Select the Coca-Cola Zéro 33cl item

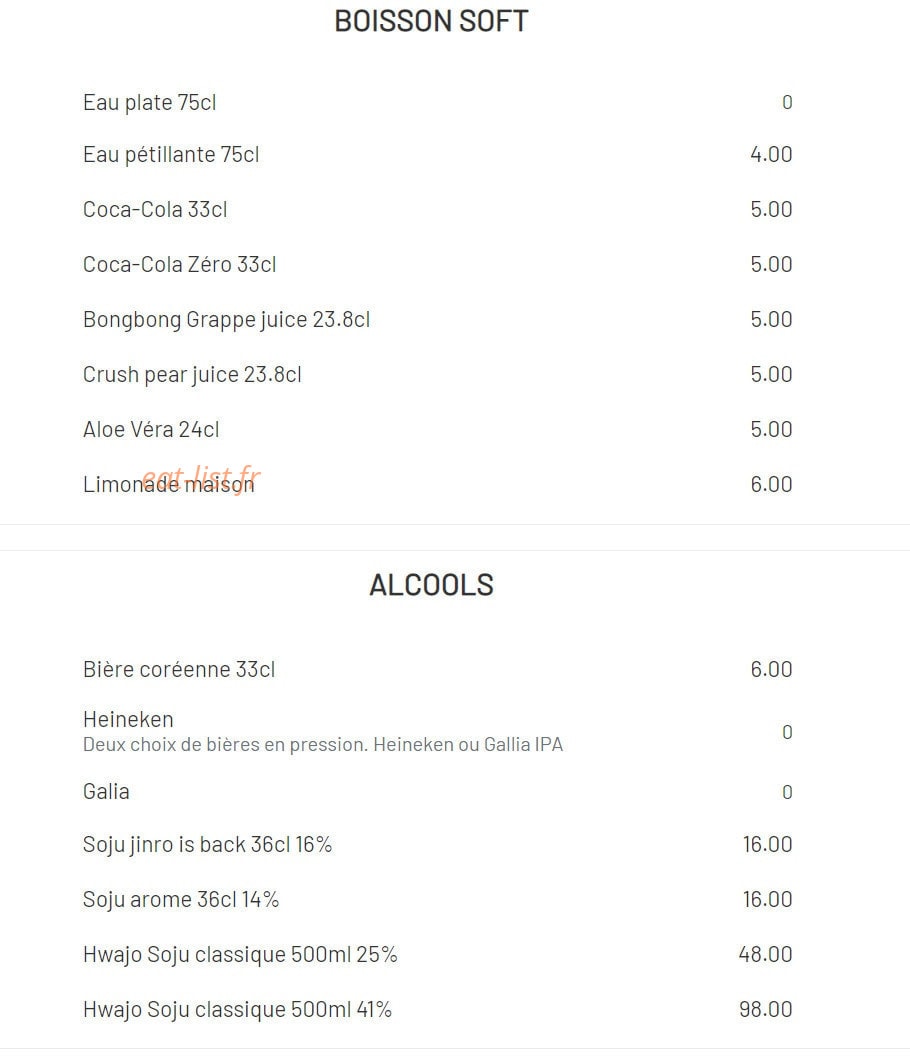pos(179,265)
